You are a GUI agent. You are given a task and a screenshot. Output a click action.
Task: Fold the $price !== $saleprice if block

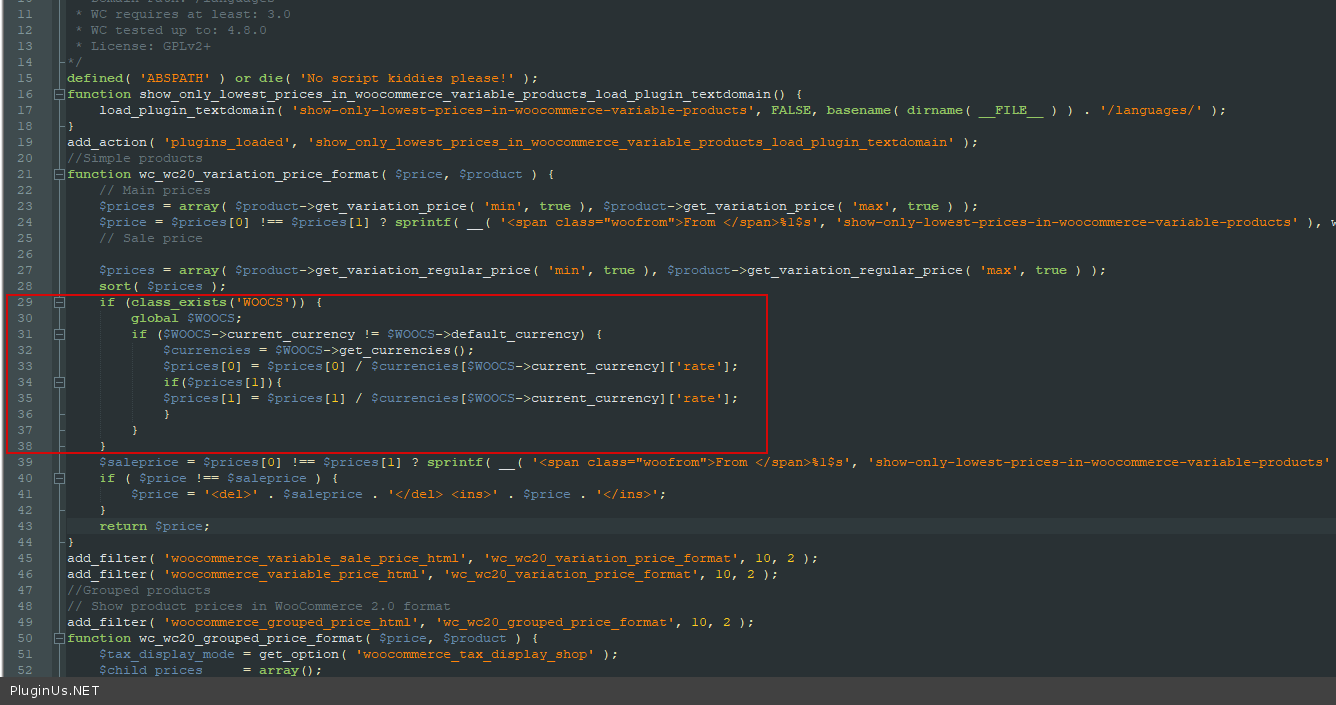[59, 478]
